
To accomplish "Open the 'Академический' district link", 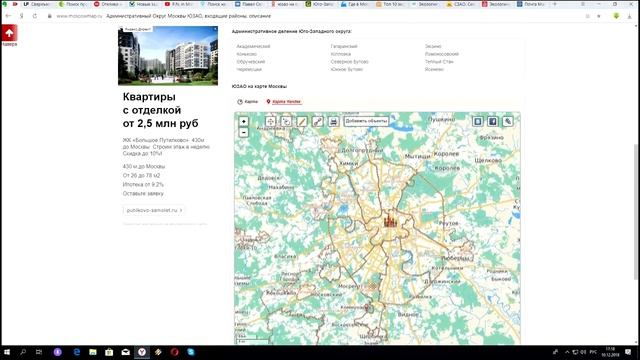I will coord(253,47).
